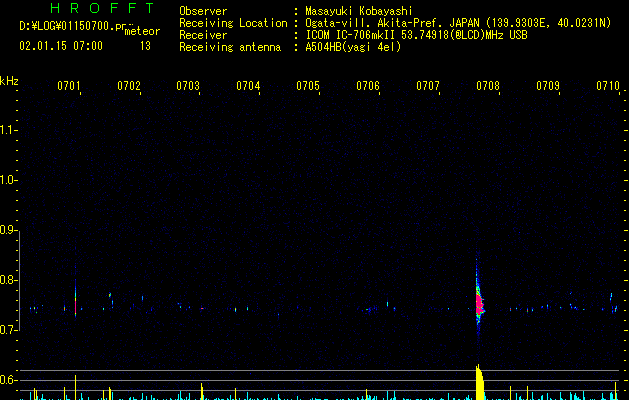The height and width of the screenshot is (400, 629).
Task: Click the 0709 time marker
Action: [548, 85]
